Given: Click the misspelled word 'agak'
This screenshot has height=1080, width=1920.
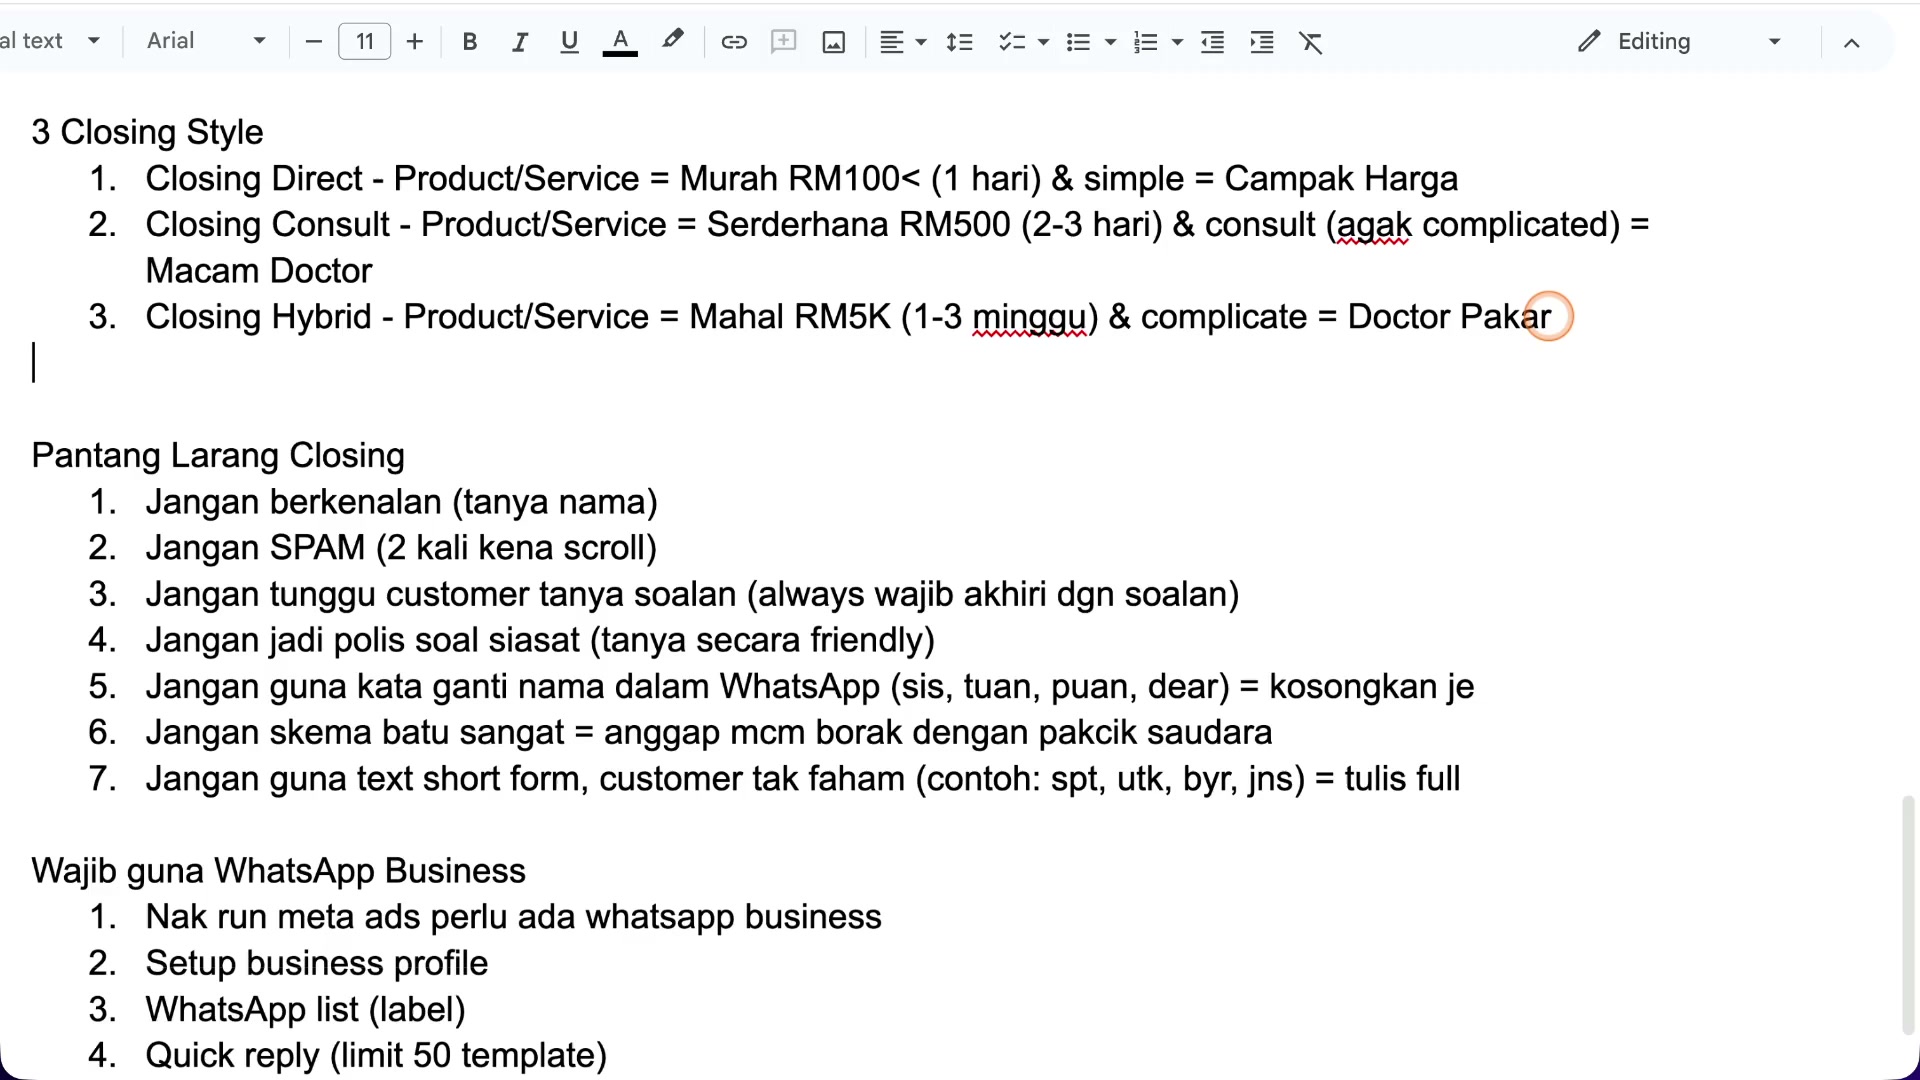Looking at the screenshot, I should click(x=1374, y=225).
